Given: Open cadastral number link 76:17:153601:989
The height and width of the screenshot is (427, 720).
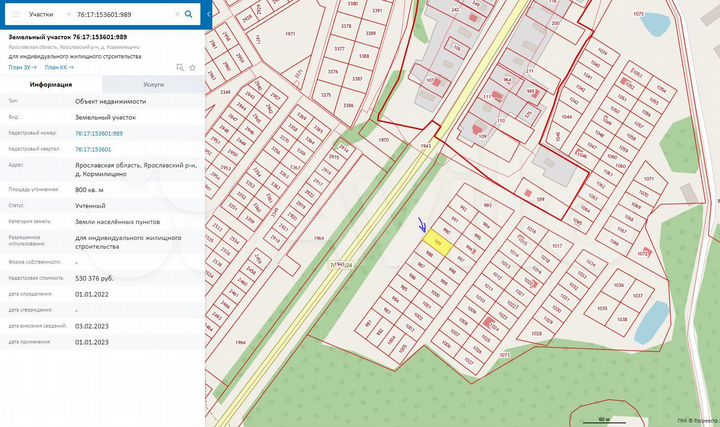Looking at the screenshot, I should [99, 133].
